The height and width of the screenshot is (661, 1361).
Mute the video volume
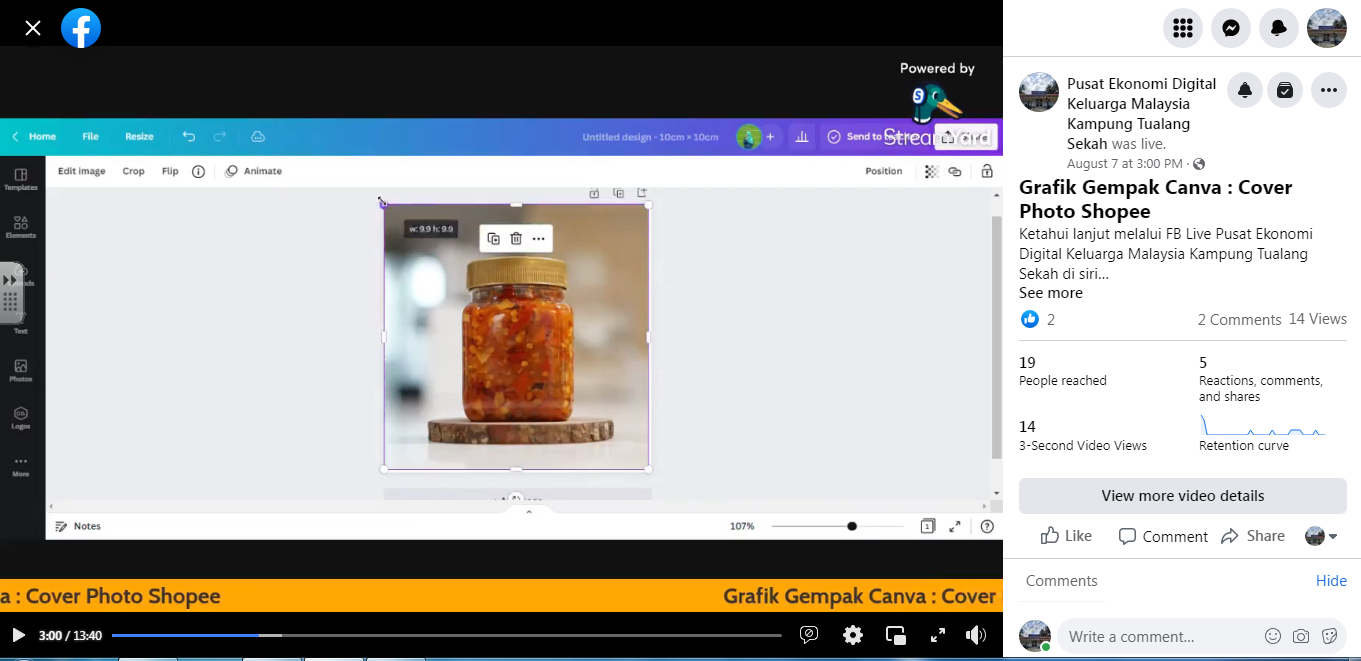tap(976, 635)
